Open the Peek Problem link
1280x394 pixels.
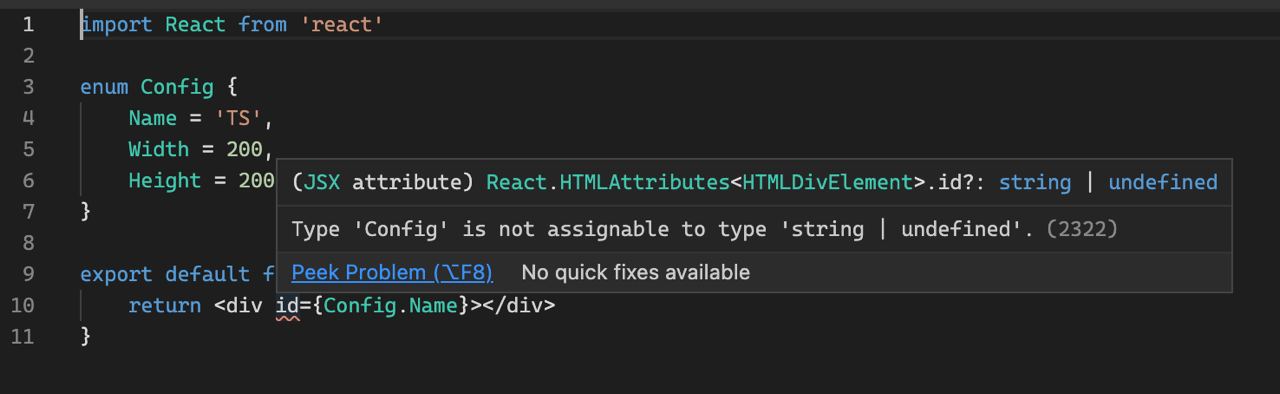[x=392, y=272]
